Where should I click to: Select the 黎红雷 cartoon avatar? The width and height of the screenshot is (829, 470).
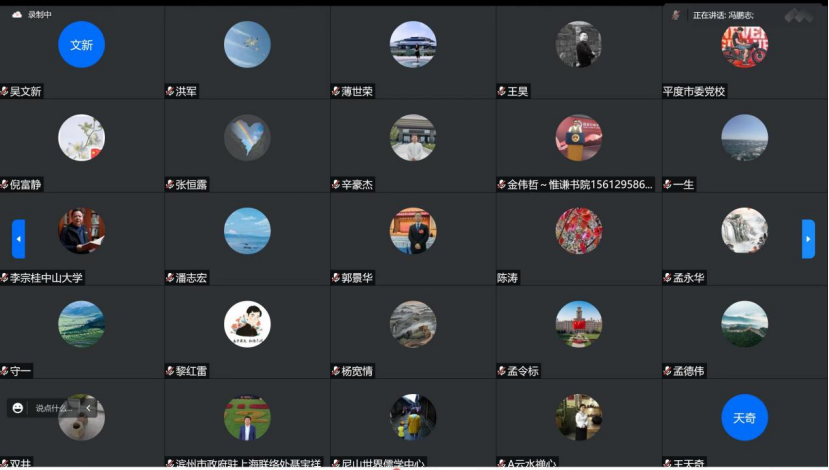(x=247, y=324)
